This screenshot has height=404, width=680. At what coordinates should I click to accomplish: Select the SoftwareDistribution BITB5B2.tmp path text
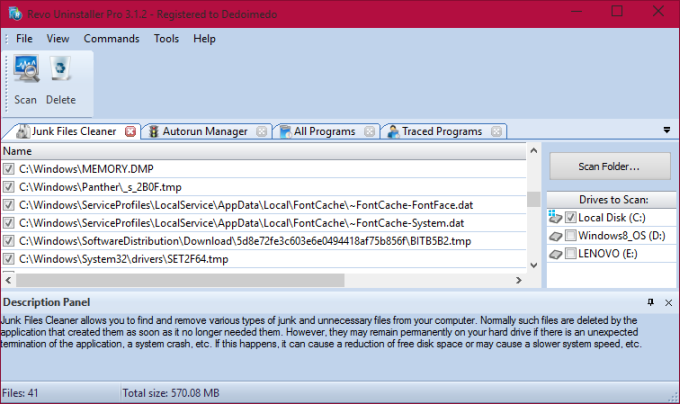pos(245,241)
